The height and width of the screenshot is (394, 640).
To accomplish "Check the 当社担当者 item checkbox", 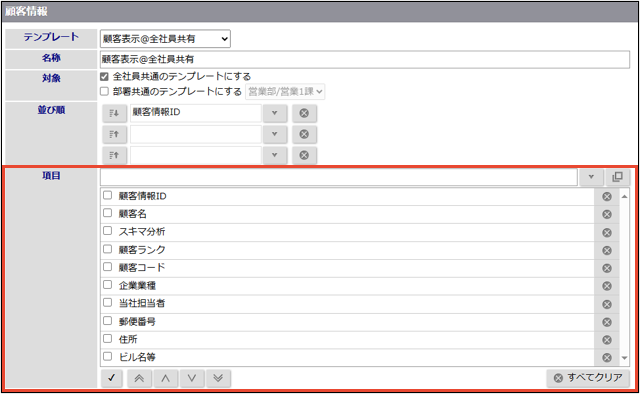I will (x=107, y=303).
